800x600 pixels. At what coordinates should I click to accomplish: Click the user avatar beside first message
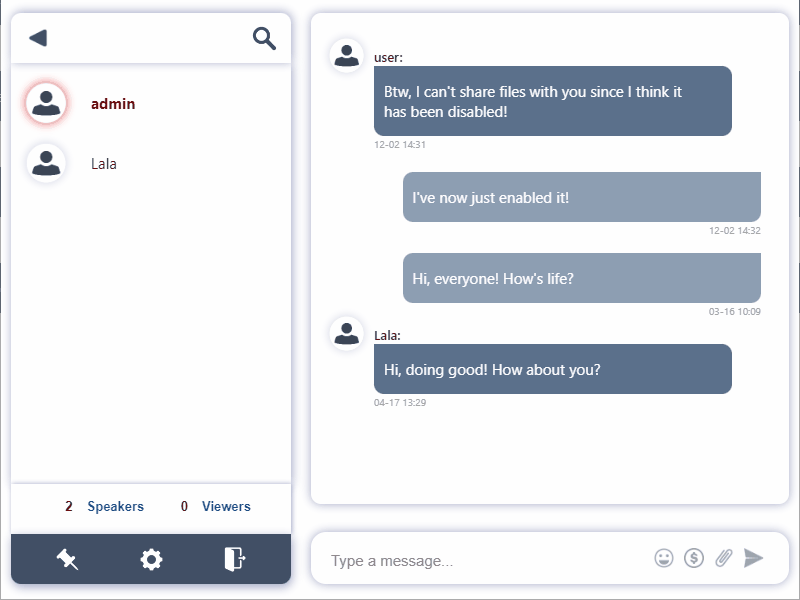[x=347, y=55]
